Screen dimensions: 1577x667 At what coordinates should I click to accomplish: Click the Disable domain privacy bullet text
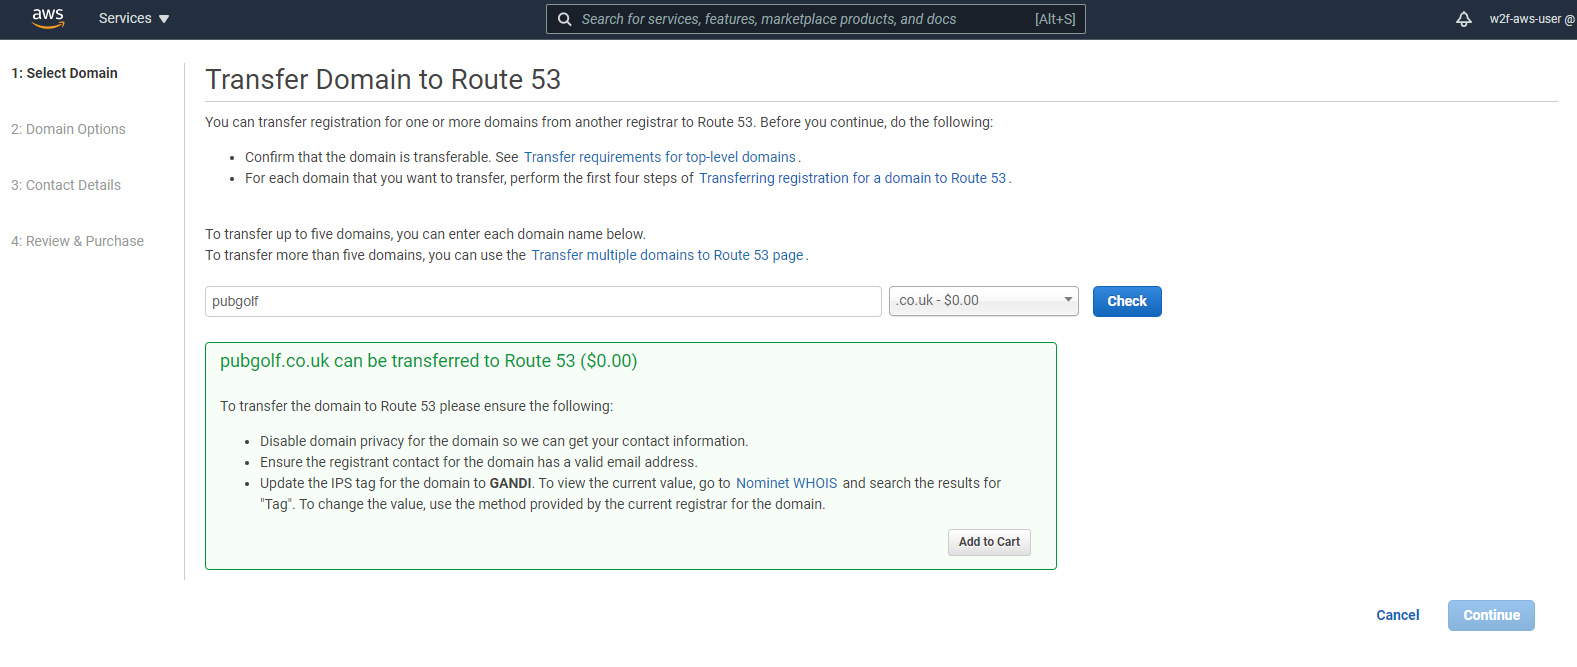pyautogui.click(x=504, y=441)
